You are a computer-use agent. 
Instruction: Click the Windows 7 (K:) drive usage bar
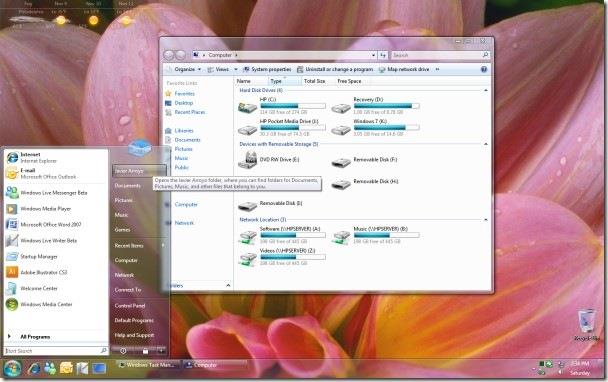pos(387,128)
